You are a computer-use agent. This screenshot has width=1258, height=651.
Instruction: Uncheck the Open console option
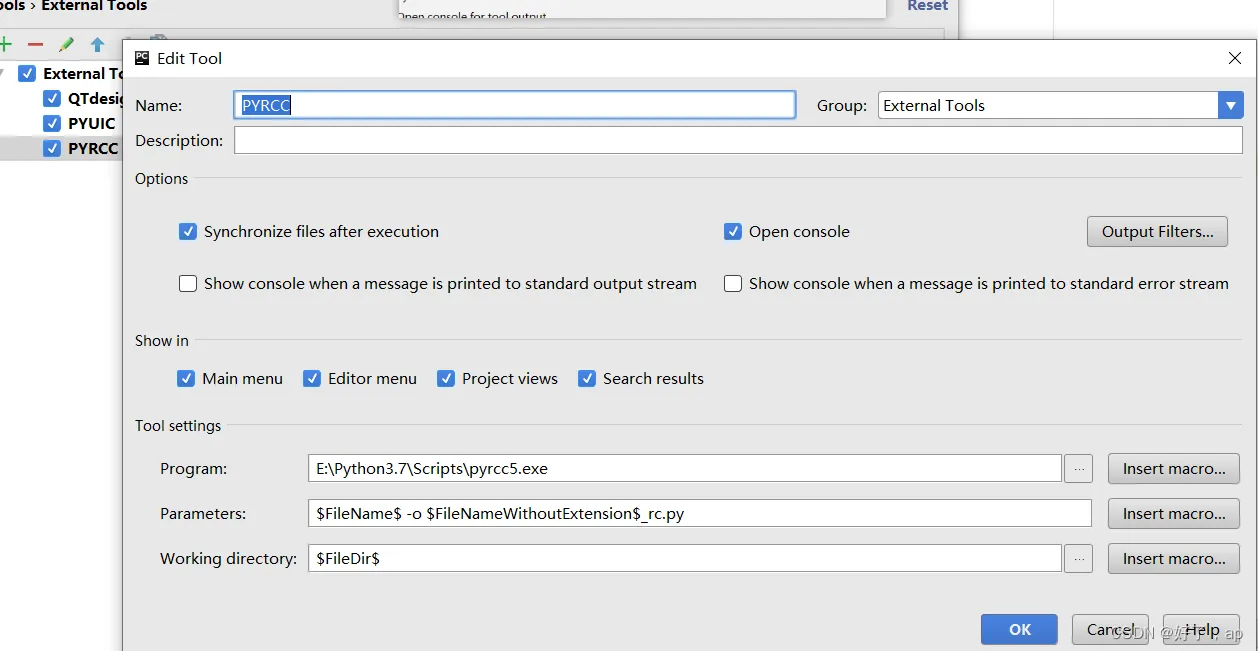[x=733, y=232]
